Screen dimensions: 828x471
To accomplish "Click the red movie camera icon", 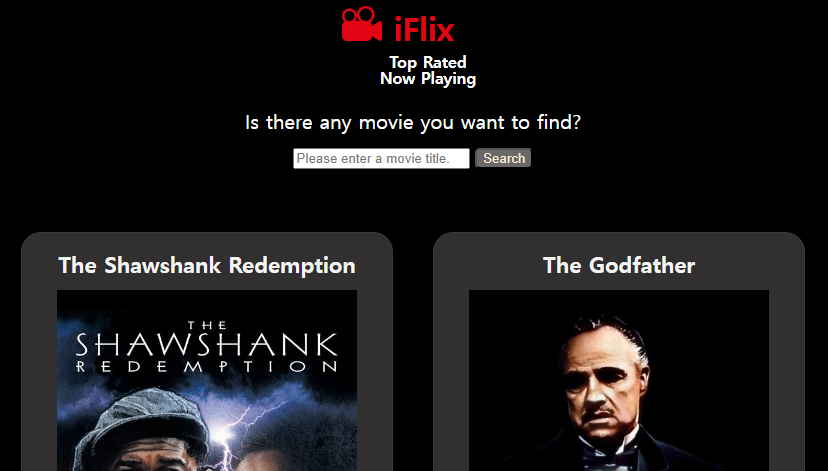I will tap(362, 24).
